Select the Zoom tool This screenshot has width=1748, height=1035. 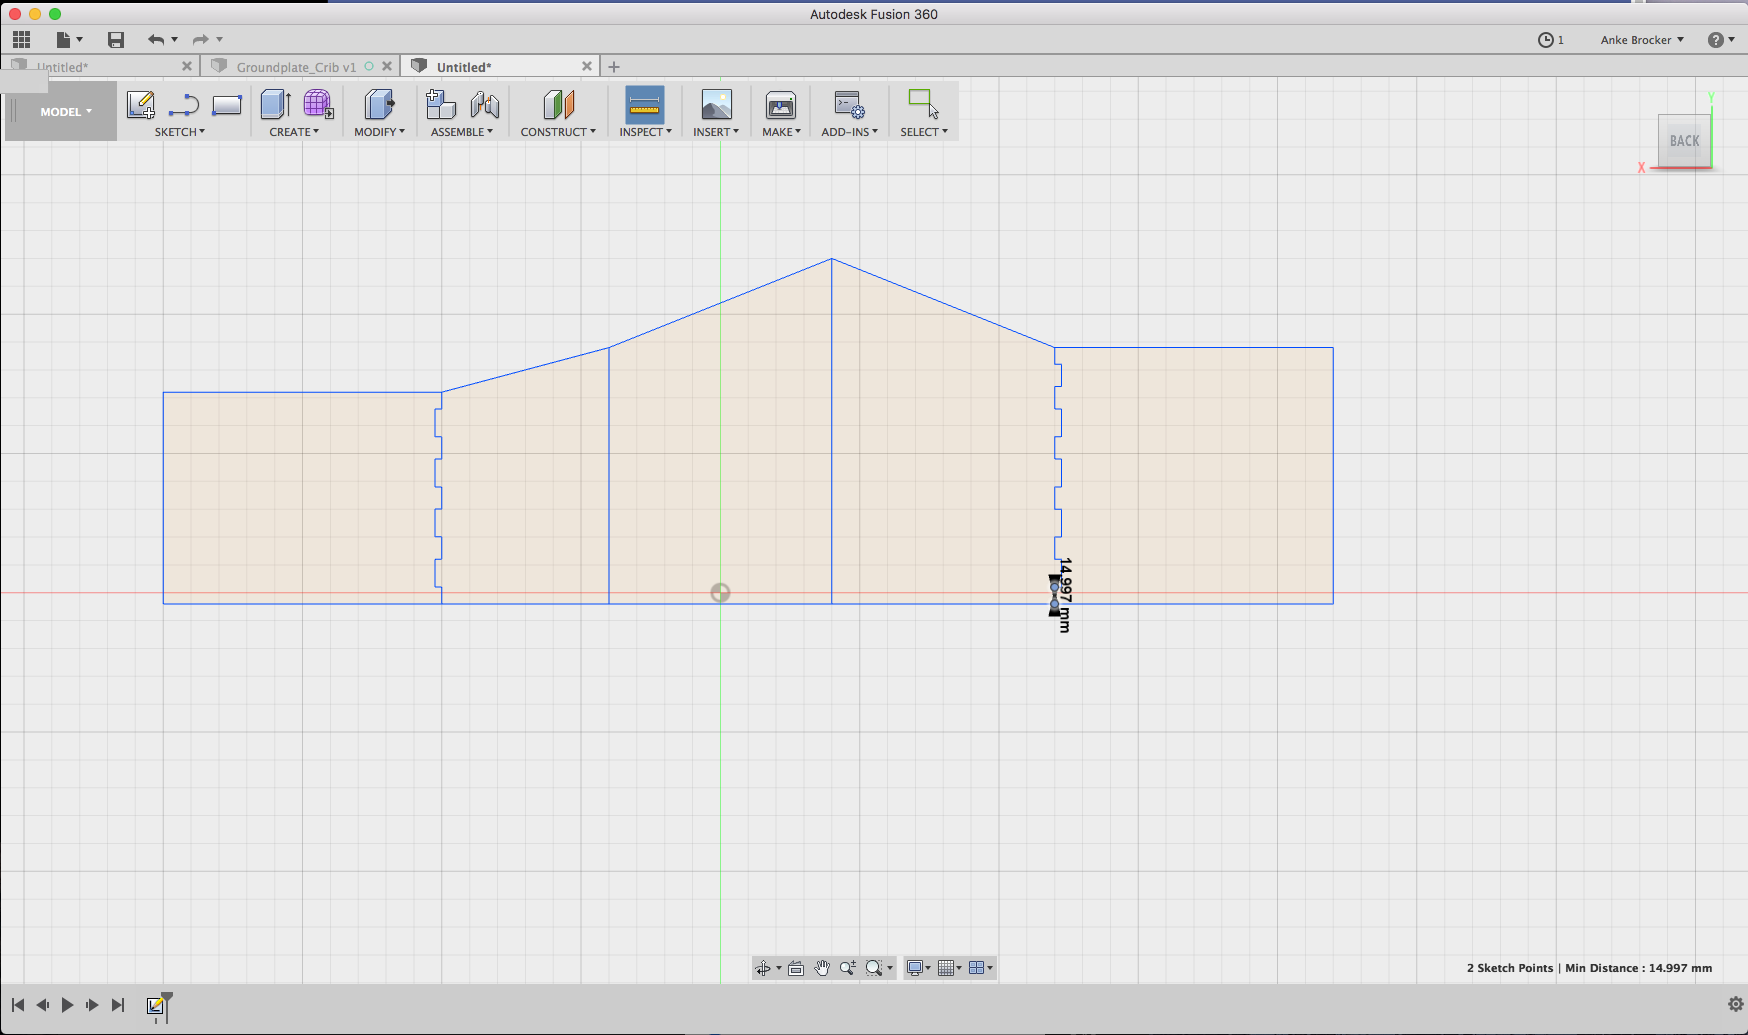[x=848, y=968]
